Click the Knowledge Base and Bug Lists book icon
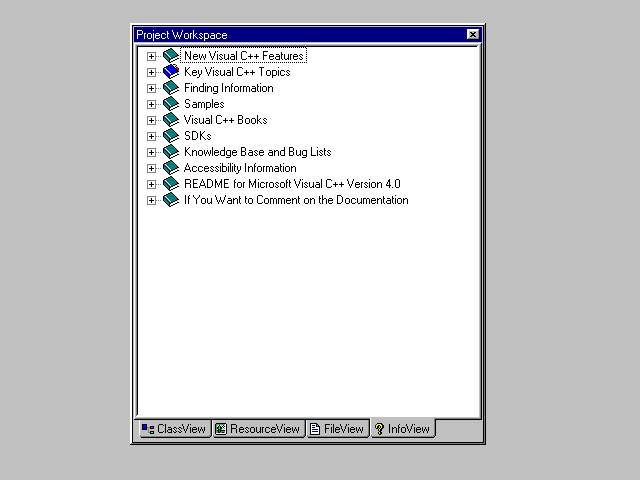 [170, 152]
